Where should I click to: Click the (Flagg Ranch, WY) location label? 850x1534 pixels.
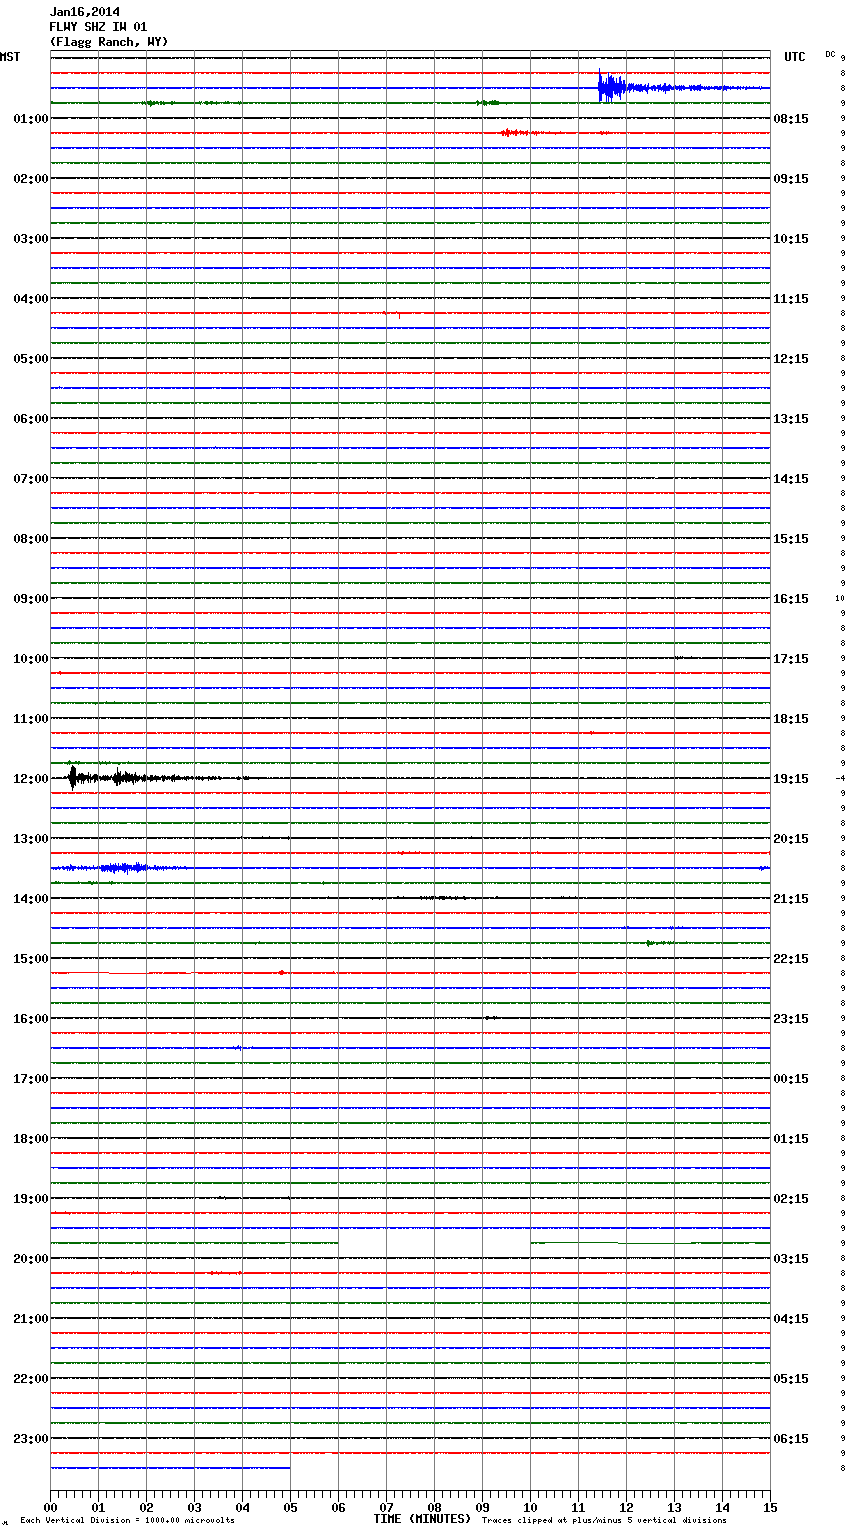tap(109, 42)
